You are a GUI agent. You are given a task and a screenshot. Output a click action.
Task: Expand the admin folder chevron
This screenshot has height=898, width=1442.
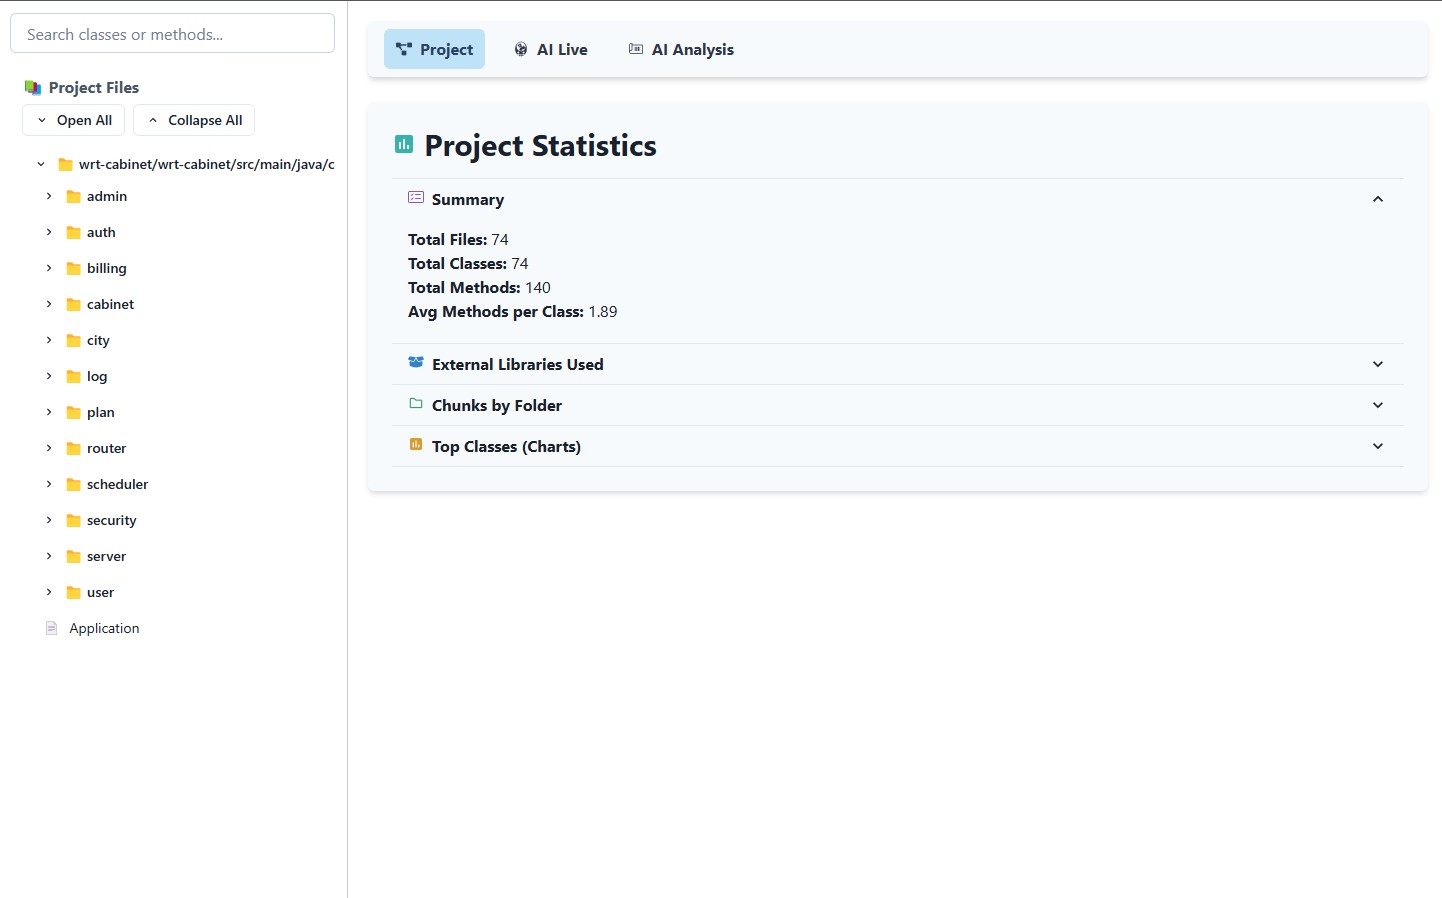click(x=49, y=196)
